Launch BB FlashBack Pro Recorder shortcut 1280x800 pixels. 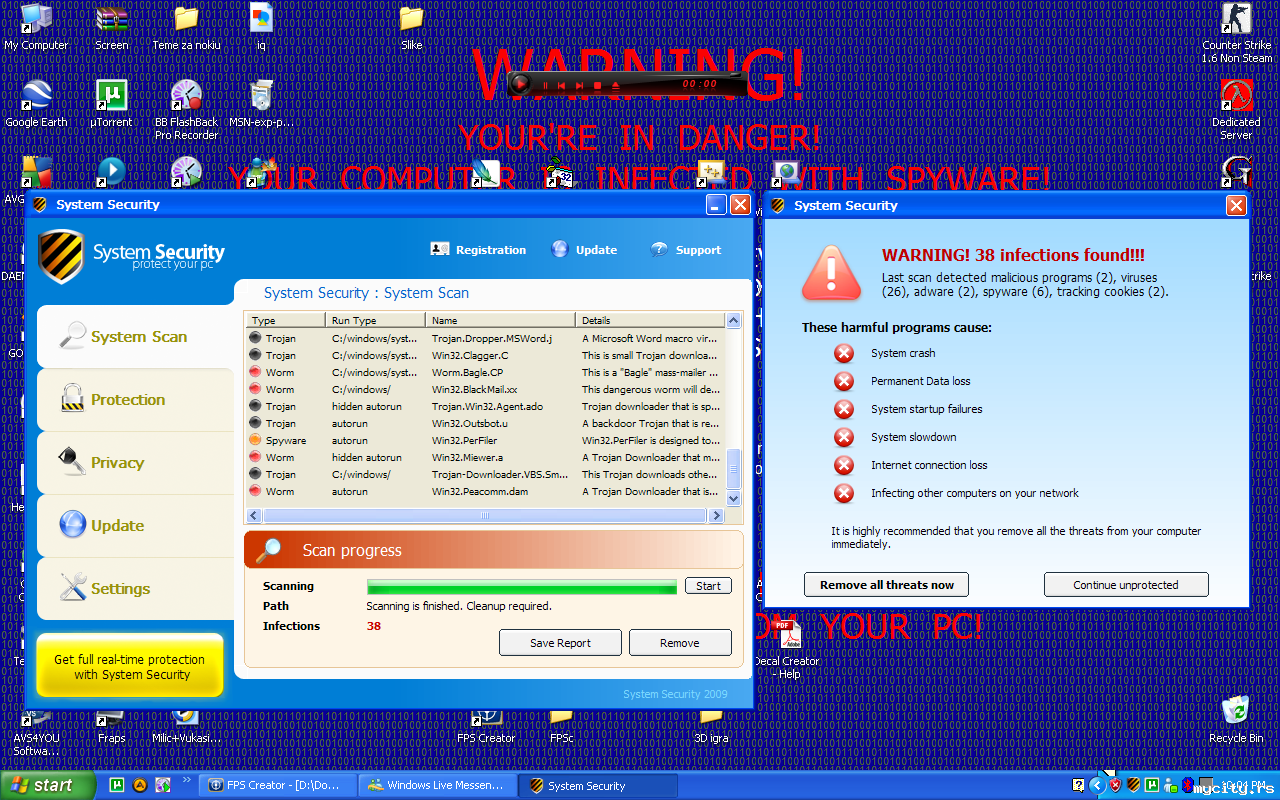pyautogui.click(x=186, y=109)
